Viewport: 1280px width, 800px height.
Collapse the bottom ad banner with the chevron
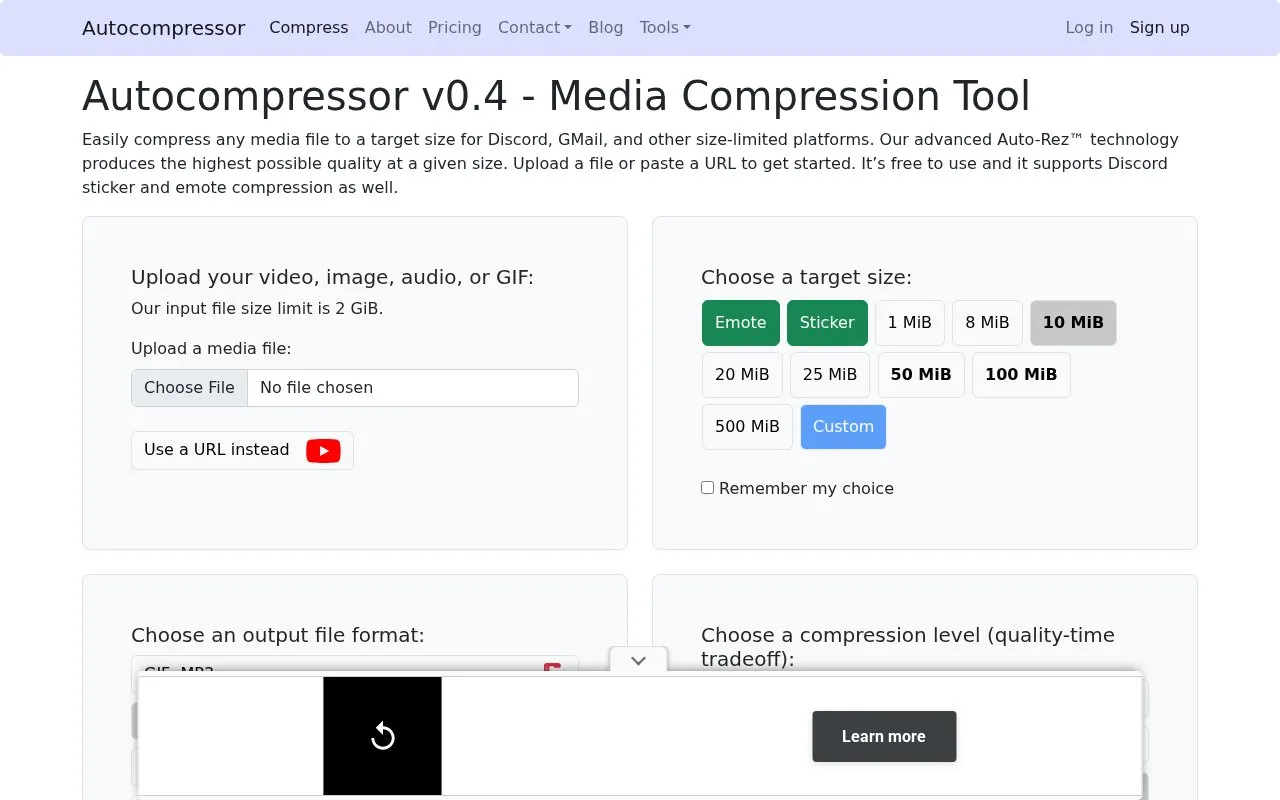pyautogui.click(x=638, y=660)
